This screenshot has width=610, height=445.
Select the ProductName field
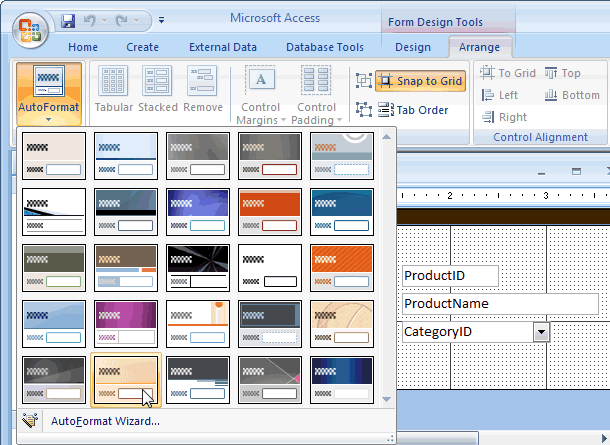point(500,304)
